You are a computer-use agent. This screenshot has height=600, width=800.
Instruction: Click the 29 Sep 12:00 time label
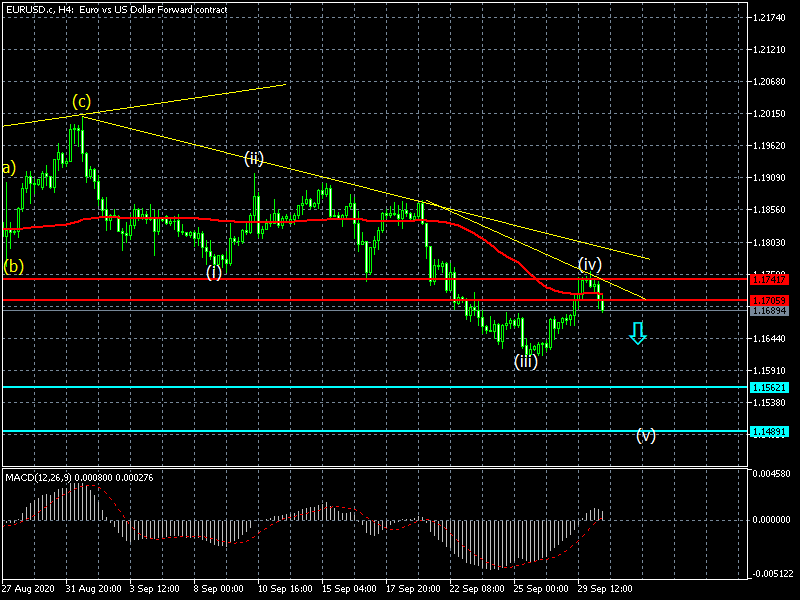pos(605,589)
